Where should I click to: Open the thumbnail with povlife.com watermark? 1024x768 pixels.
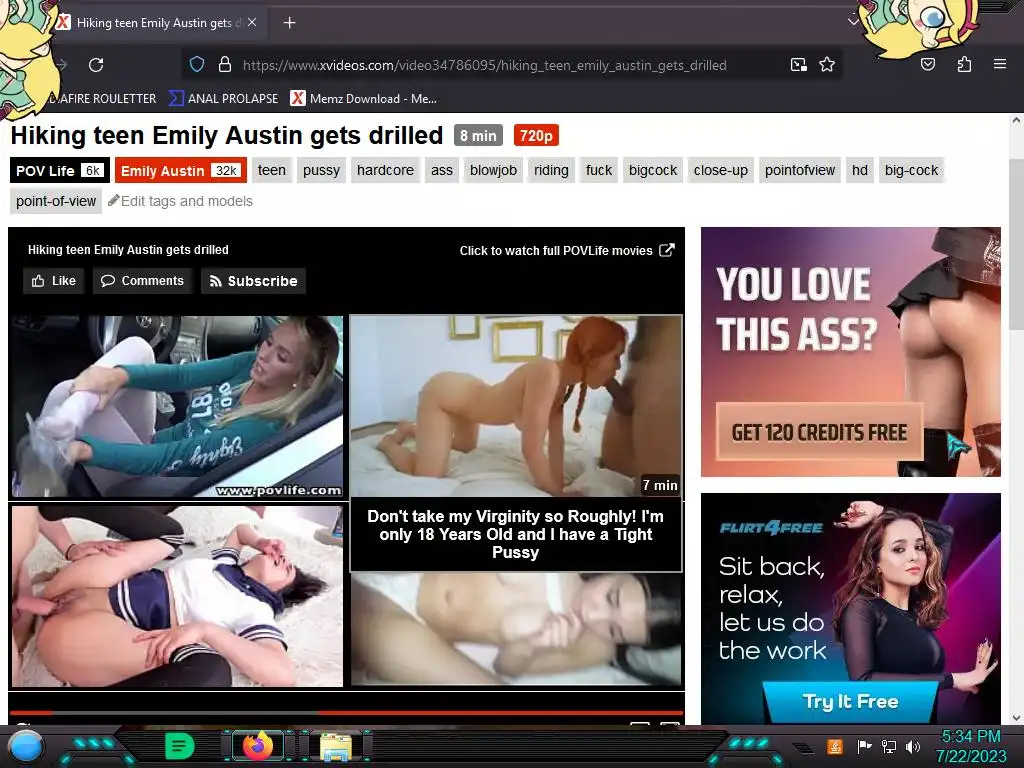pos(176,407)
